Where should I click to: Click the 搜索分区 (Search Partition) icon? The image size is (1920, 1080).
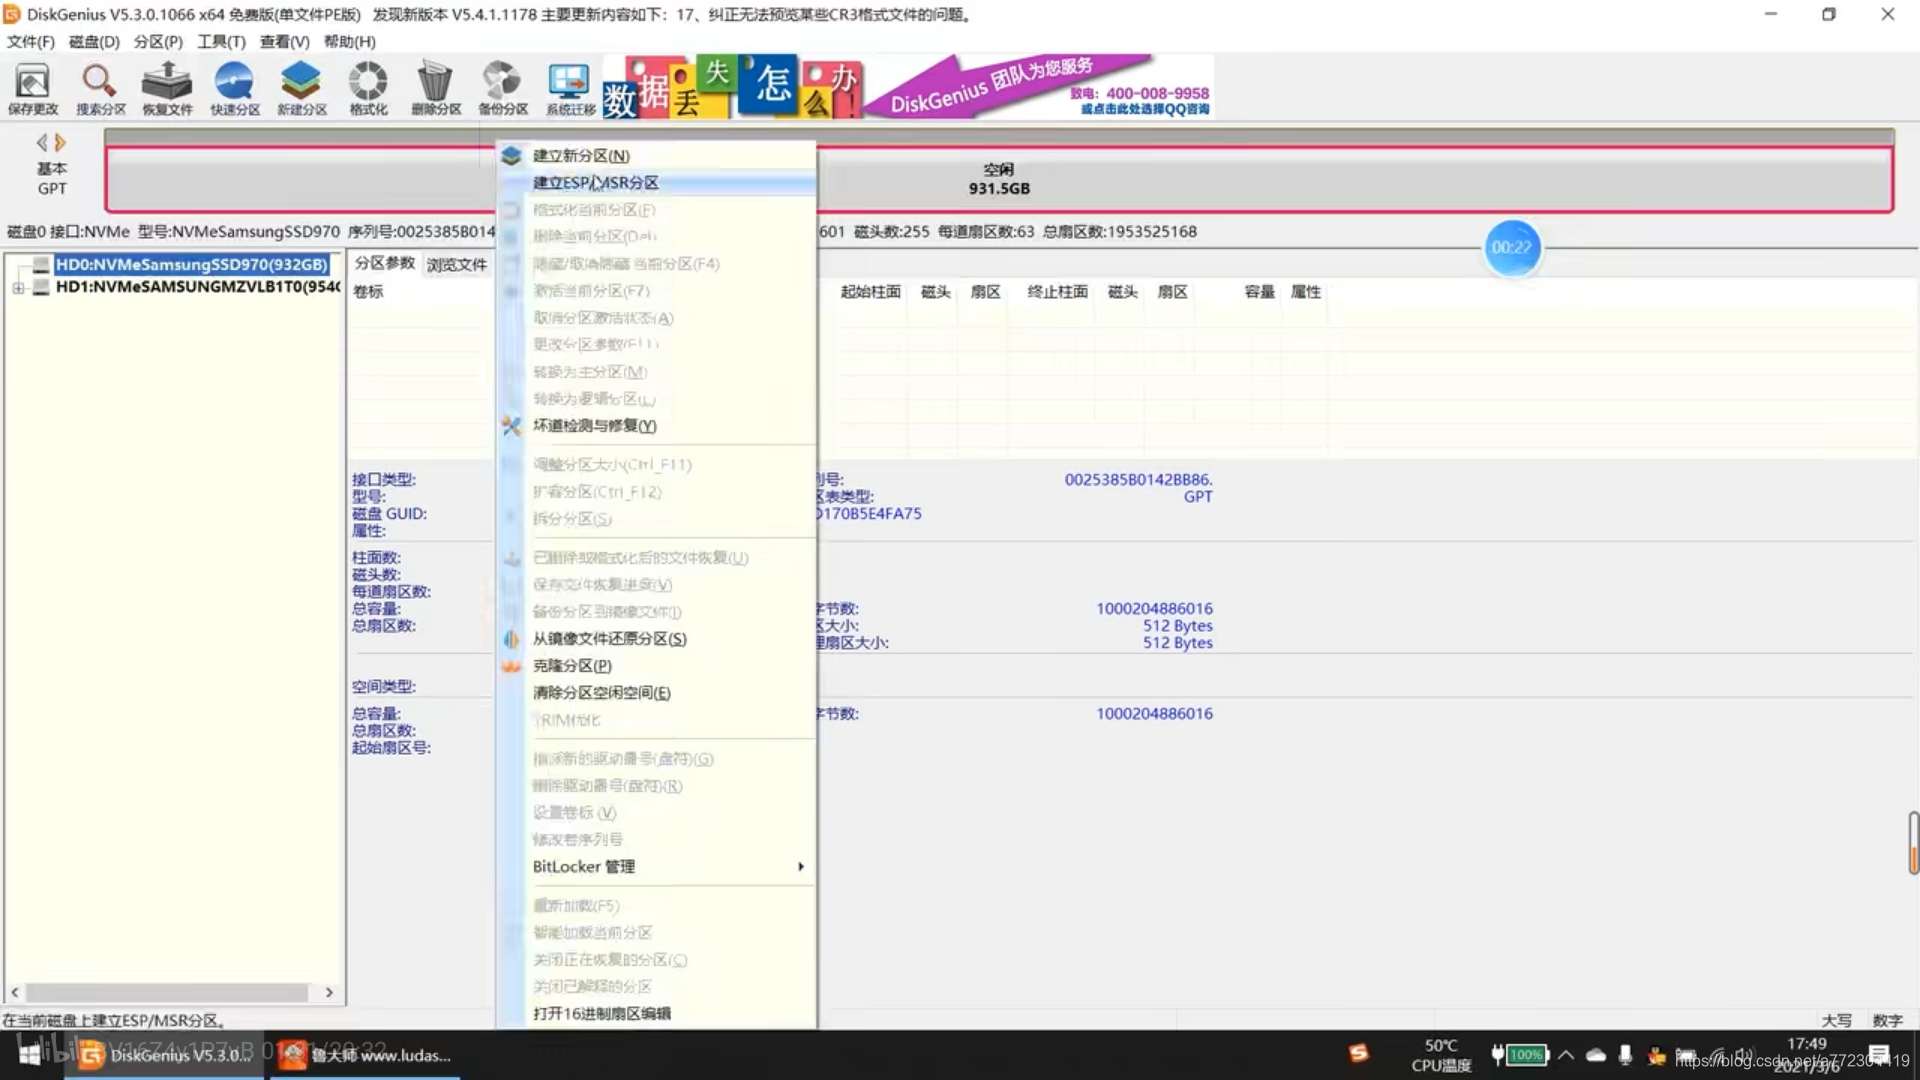pyautogui.click(x=99, y=86)
